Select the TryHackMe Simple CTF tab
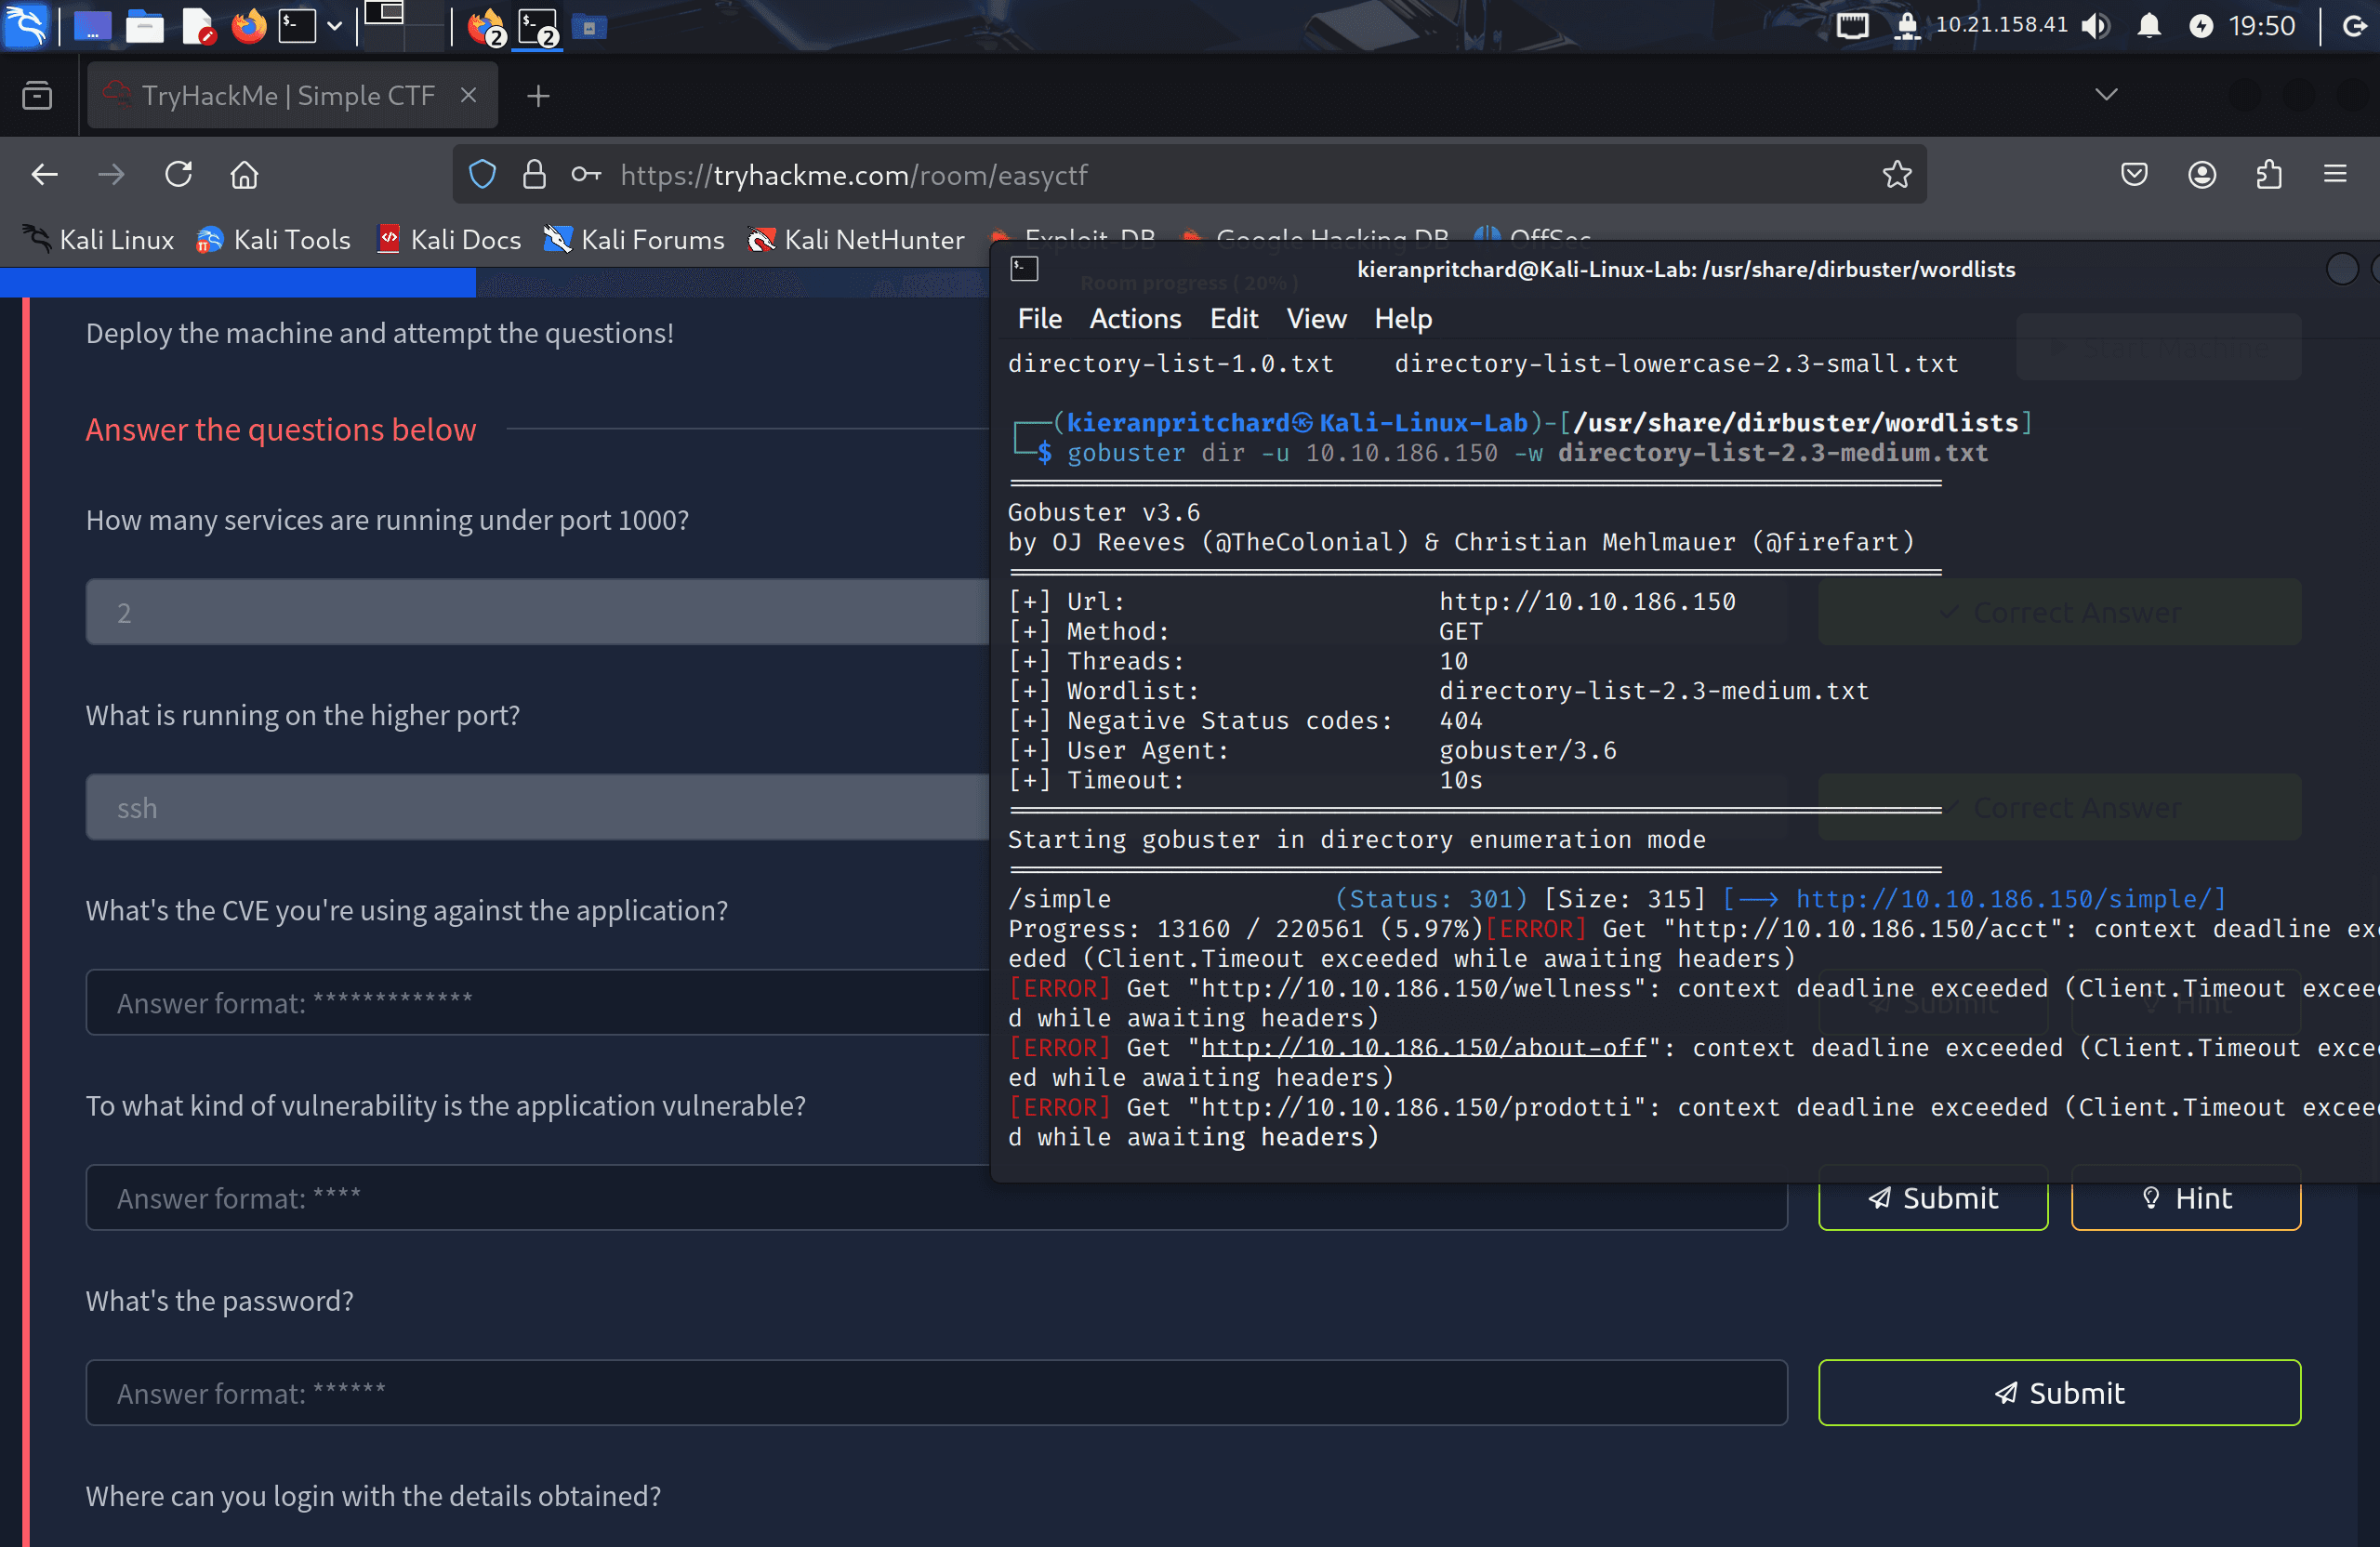The width and height of the screenshot is (2380, 1547). 292,96
